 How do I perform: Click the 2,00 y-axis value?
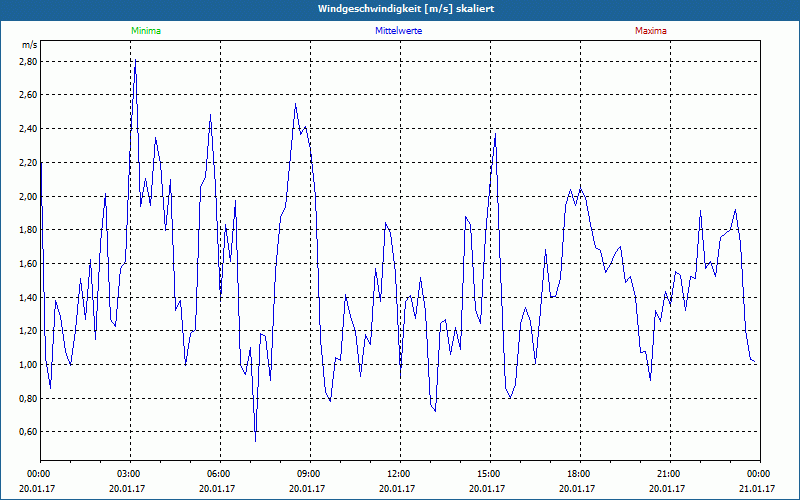29,196
